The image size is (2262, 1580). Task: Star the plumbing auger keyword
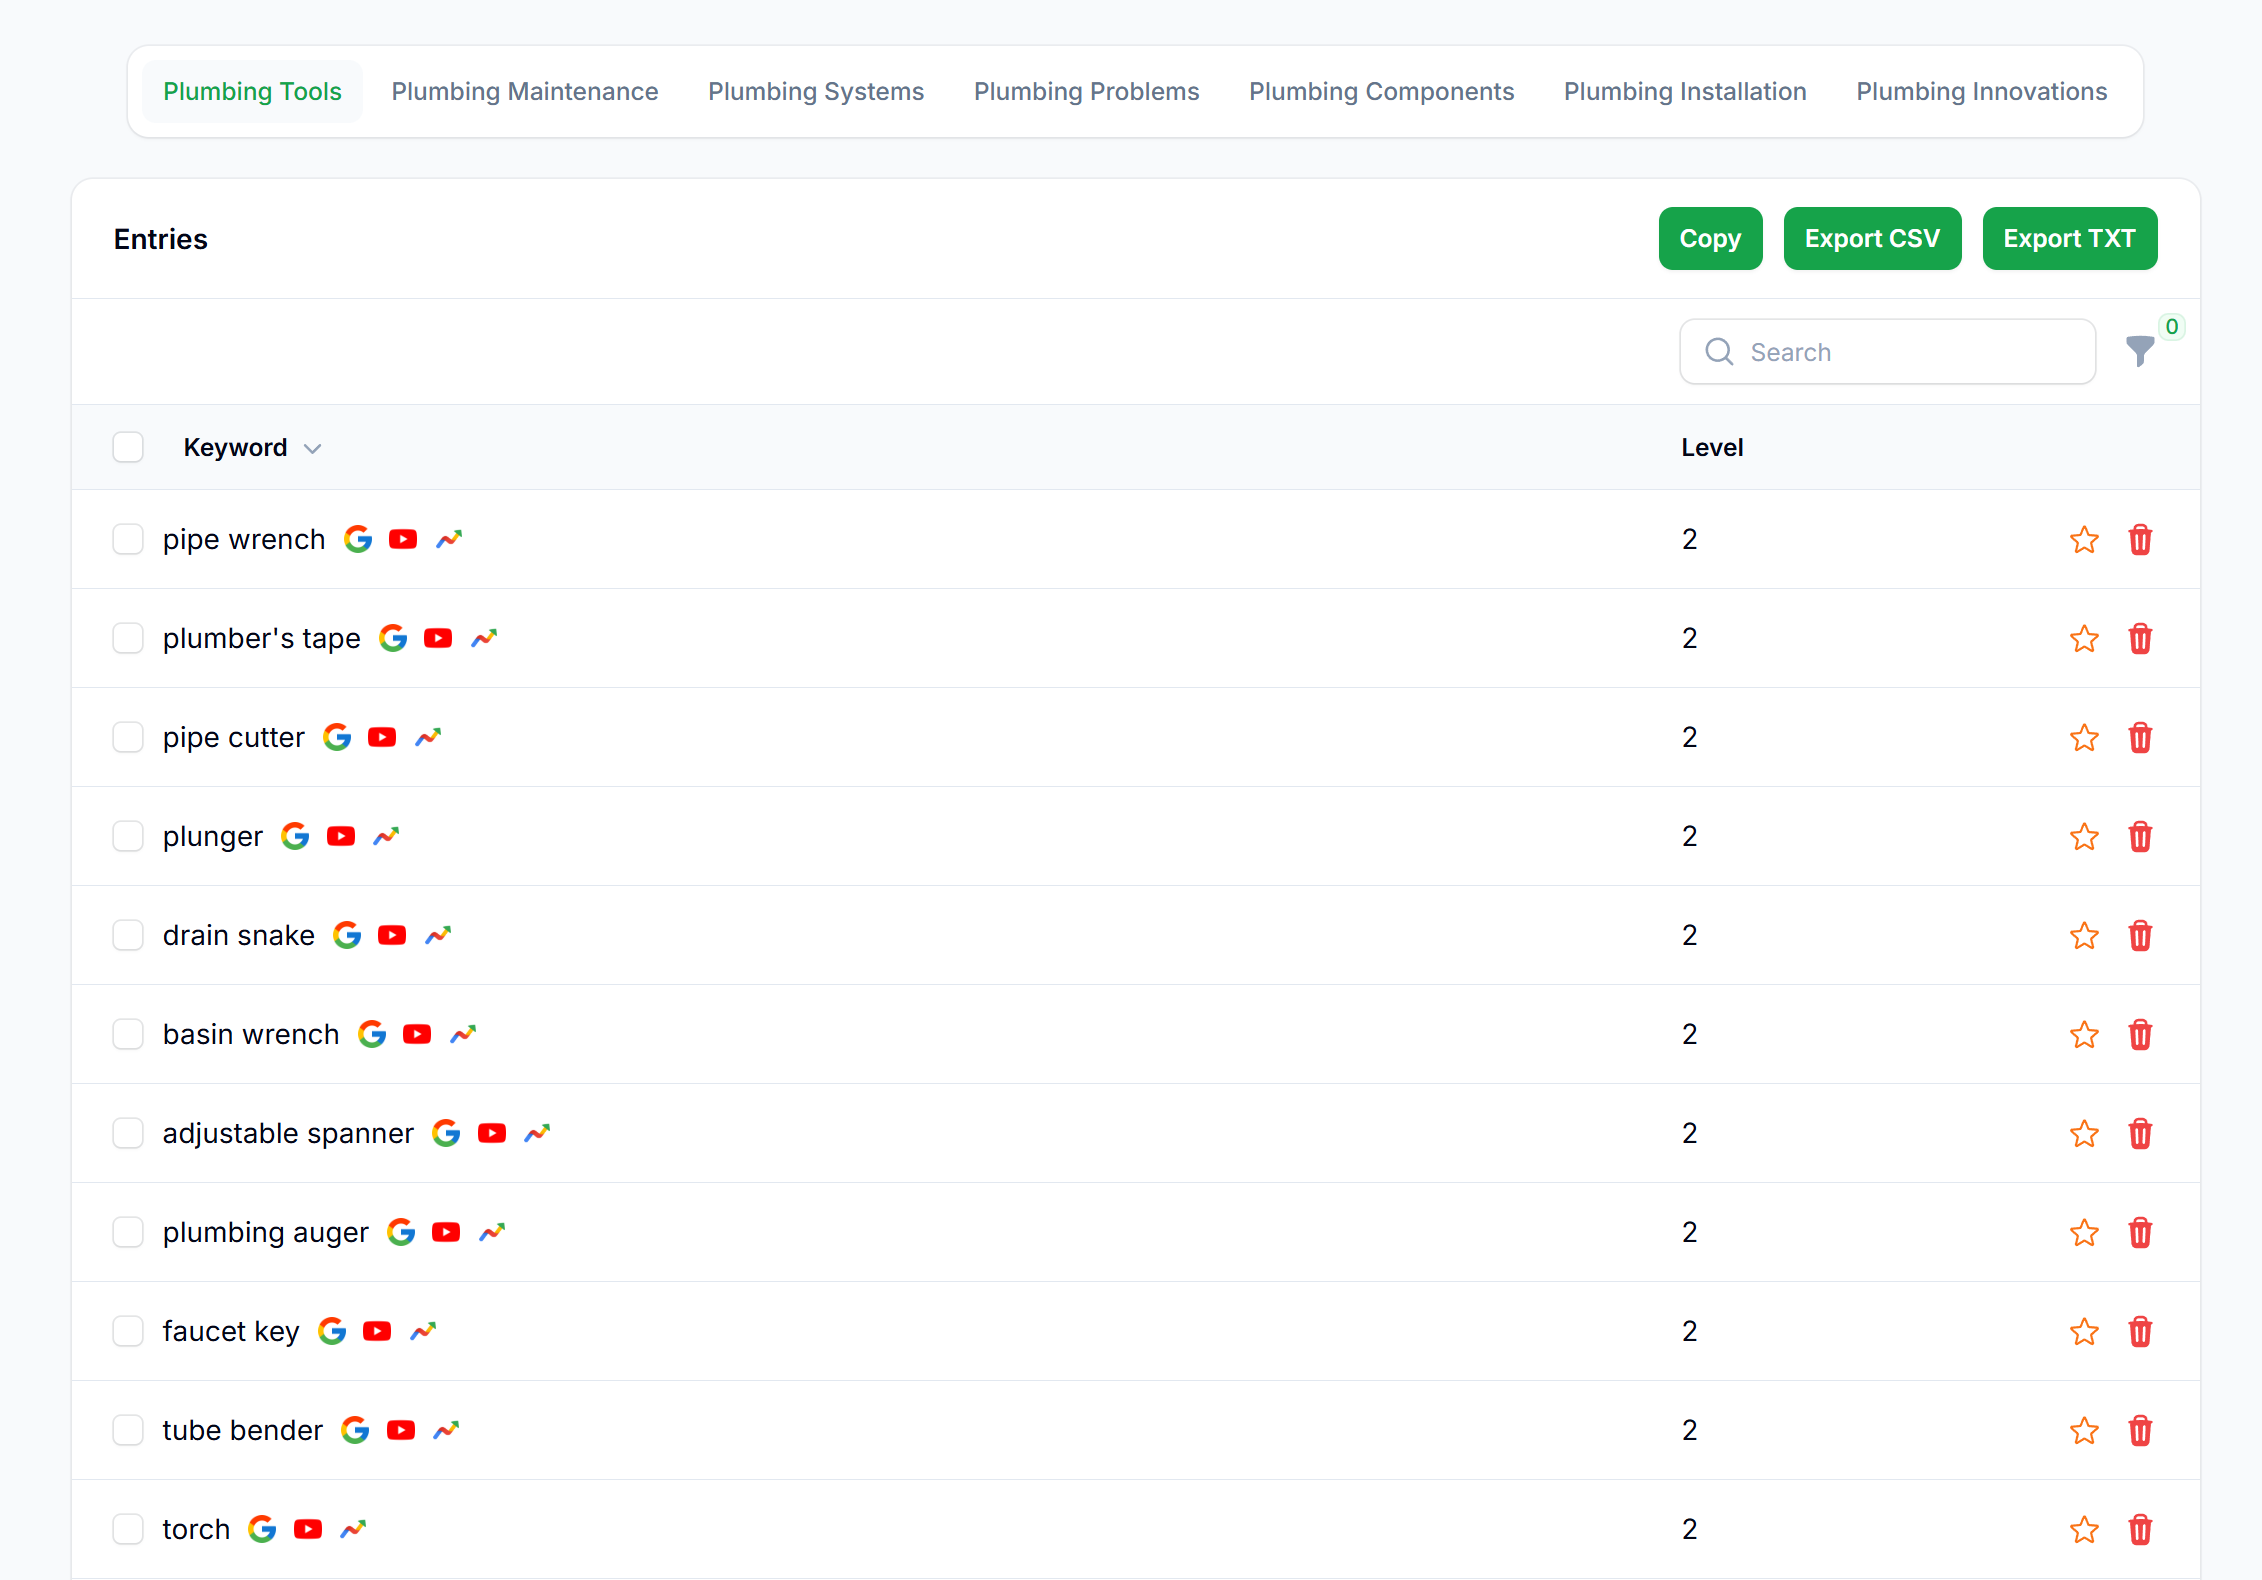tap(2084, 1233)
